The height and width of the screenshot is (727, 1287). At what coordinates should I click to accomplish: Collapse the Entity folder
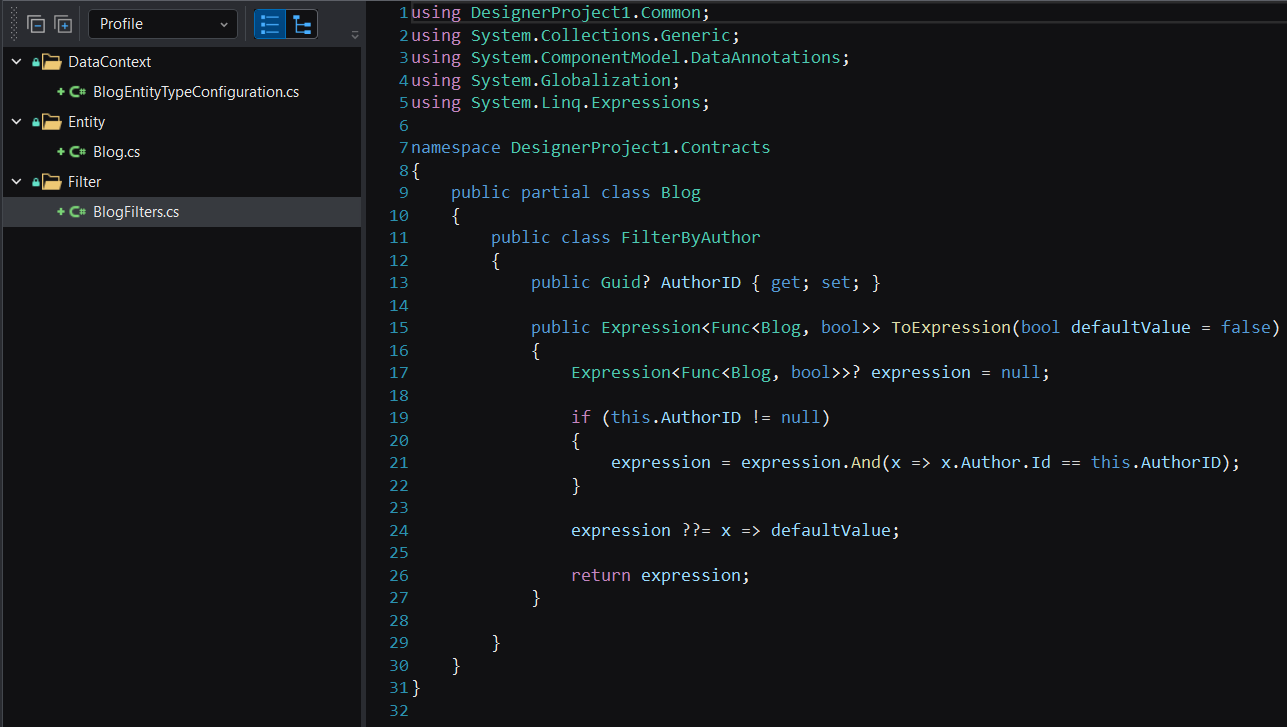click(x=16, y=122)
